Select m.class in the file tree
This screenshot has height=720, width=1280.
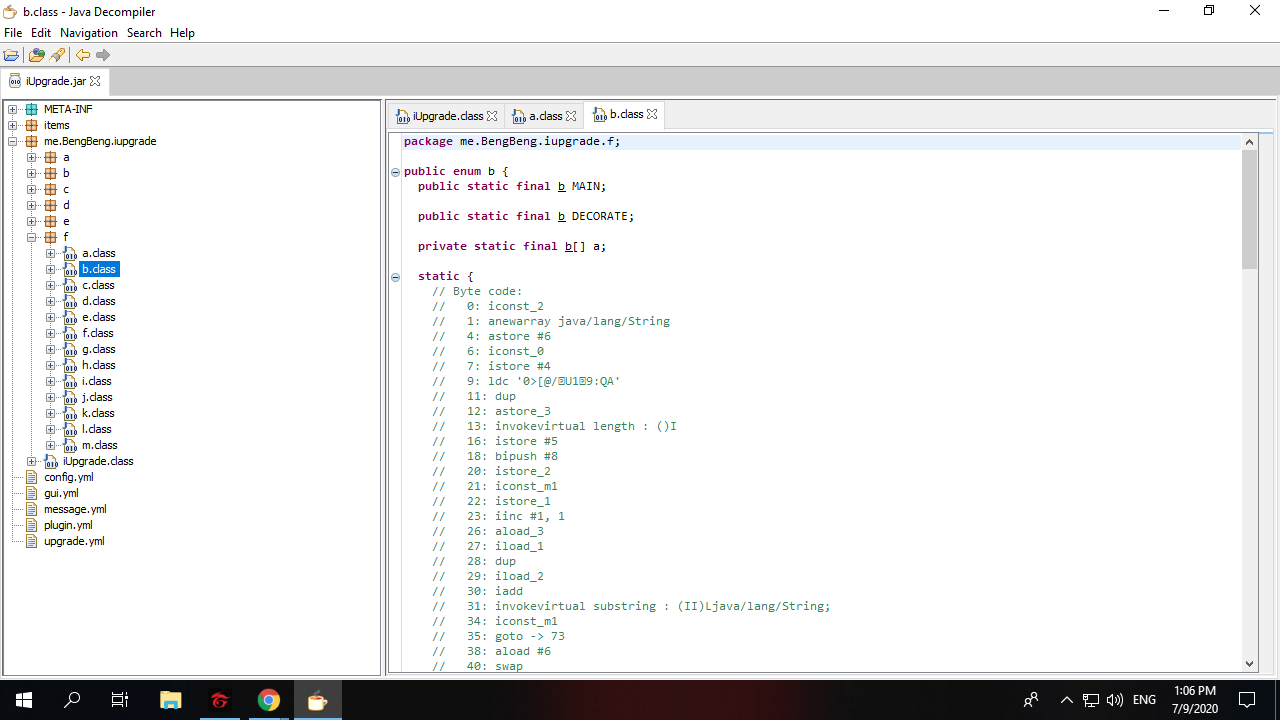click(x=99, y=445)
